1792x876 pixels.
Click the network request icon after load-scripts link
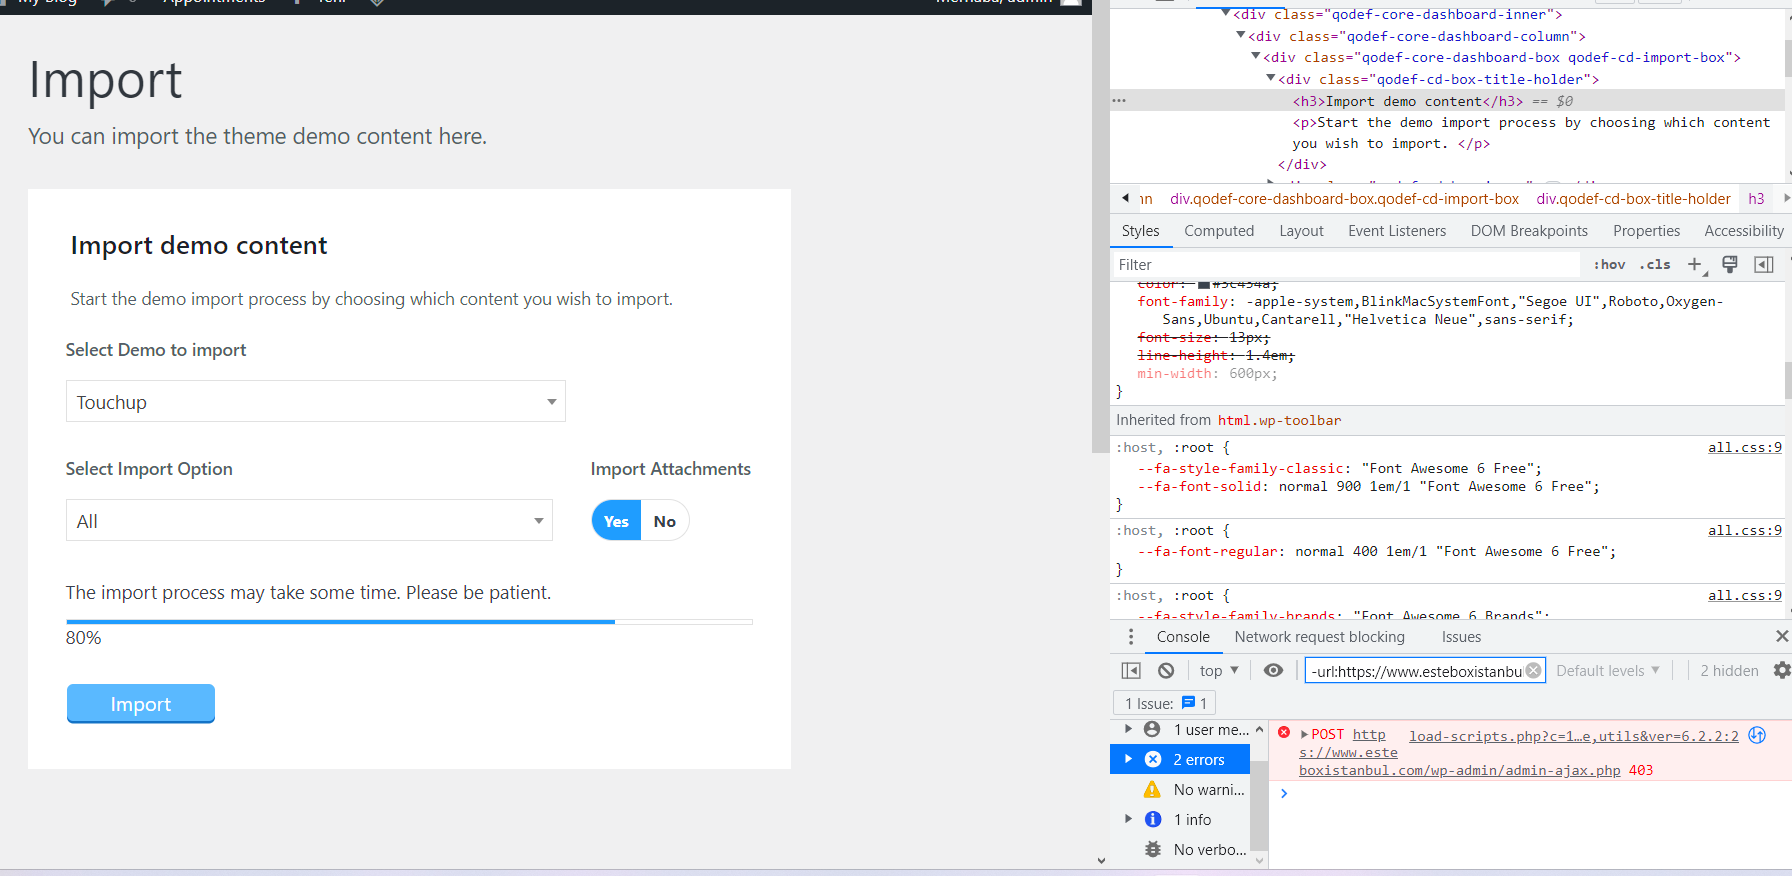(x=1757, y=735)
